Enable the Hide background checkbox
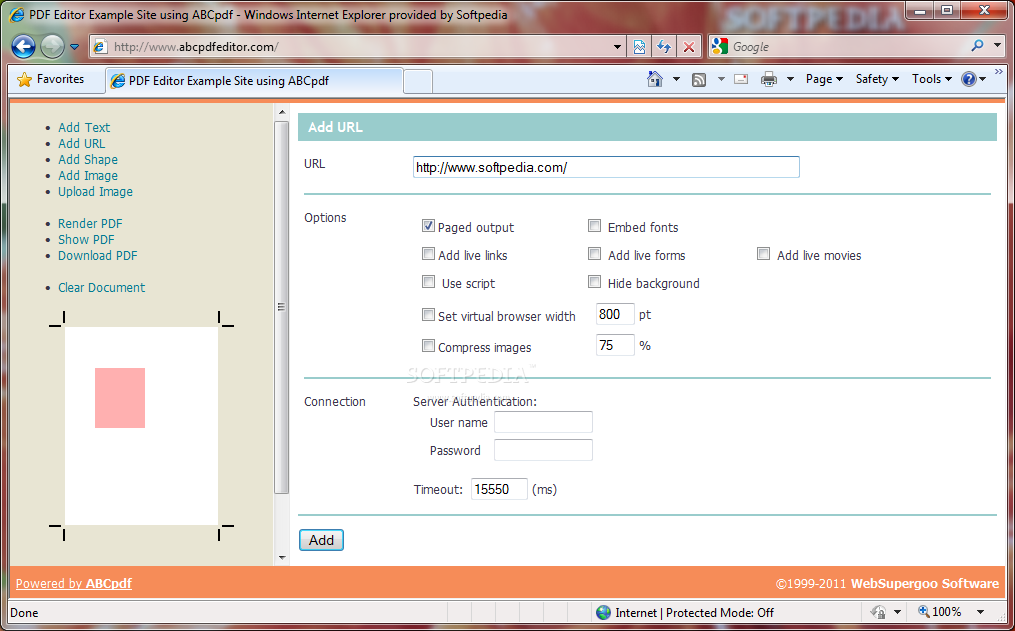Image resolution: width=1015 pixels, height=631 pixels. [x=594, y=282]
